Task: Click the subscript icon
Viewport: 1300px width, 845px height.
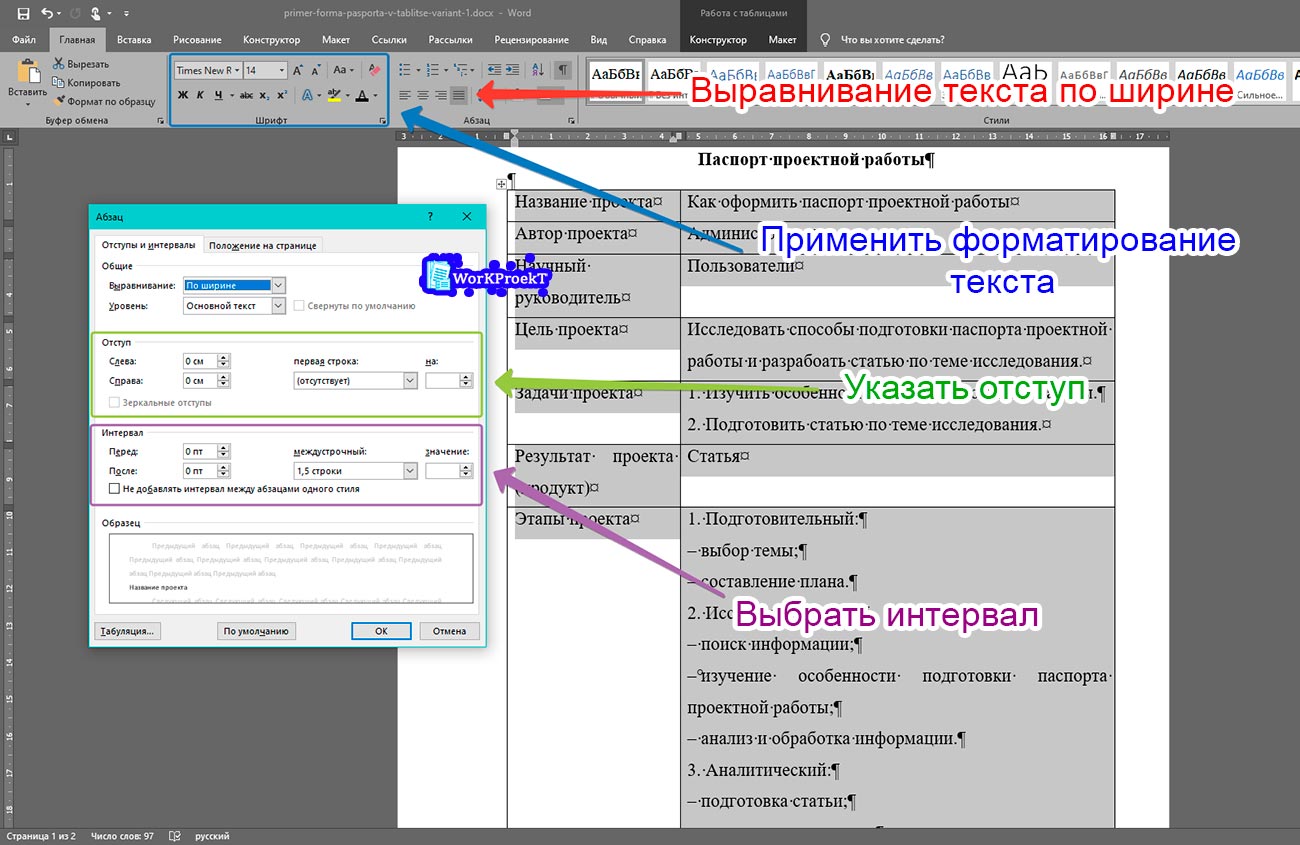Action: (264, 95)
